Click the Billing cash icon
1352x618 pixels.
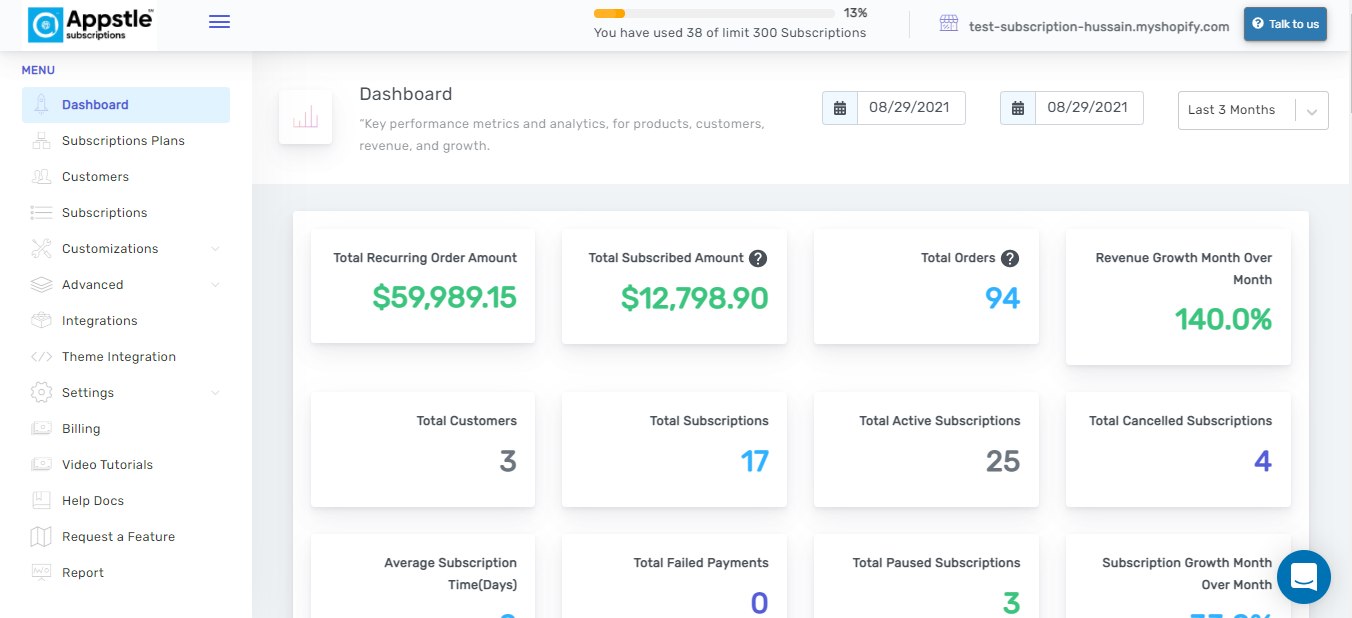41,429
